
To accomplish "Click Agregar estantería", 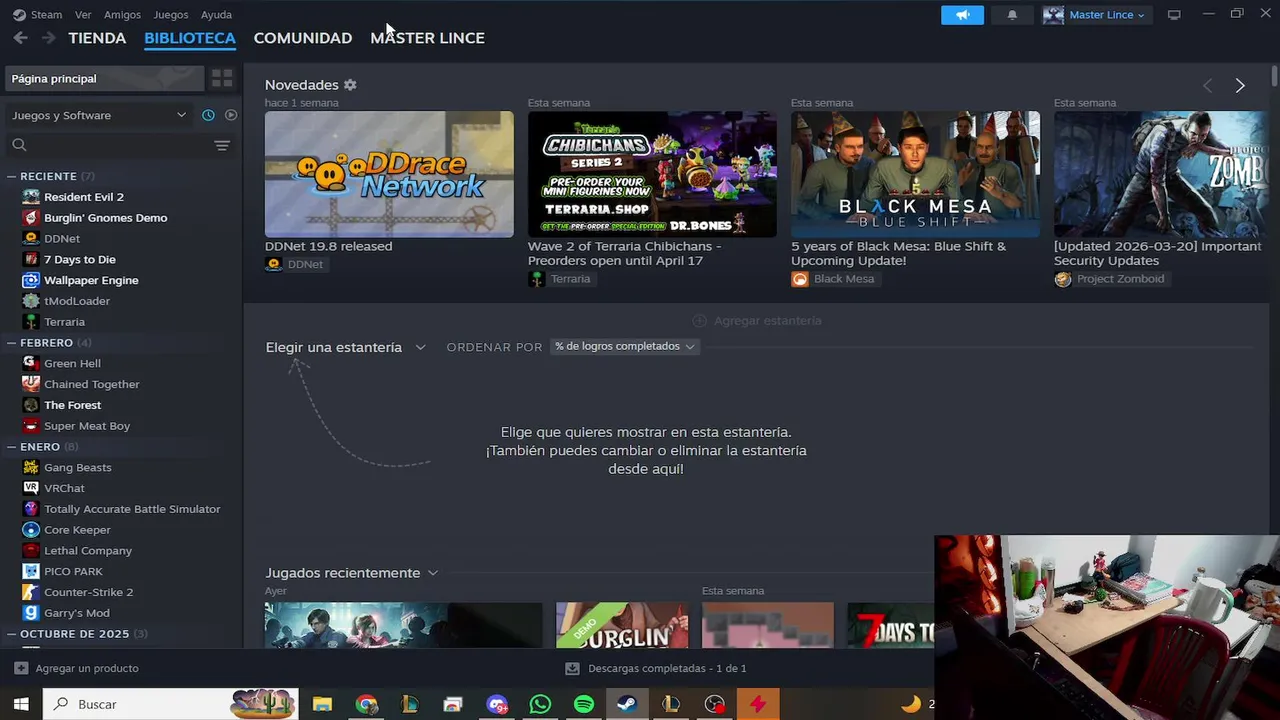I will 757,321.
